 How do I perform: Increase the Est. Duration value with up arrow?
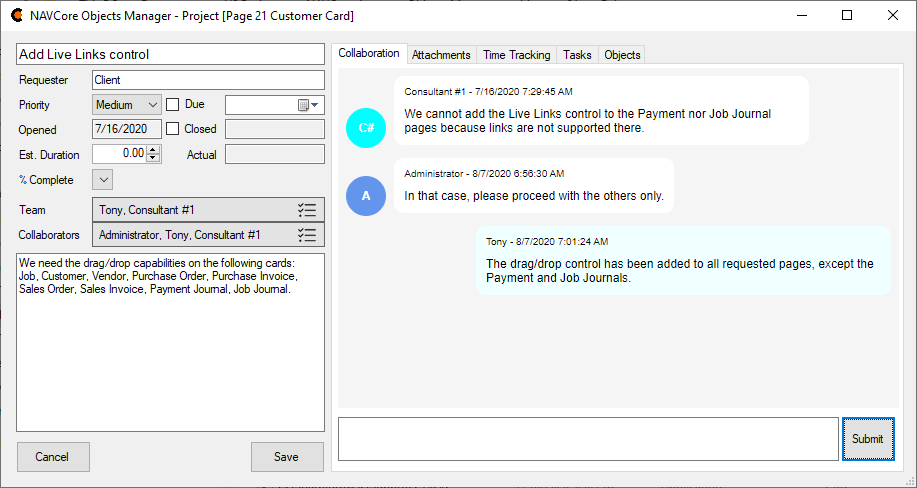(x=153, y=150)
